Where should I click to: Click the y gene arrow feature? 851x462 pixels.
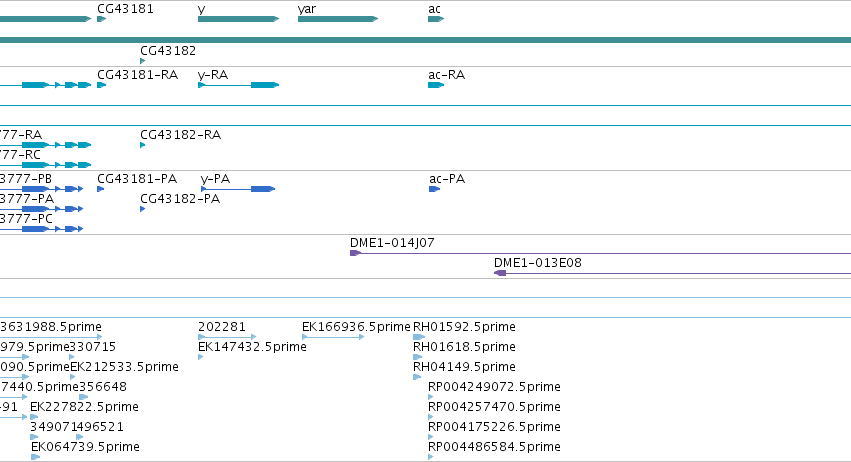[239, 19]
